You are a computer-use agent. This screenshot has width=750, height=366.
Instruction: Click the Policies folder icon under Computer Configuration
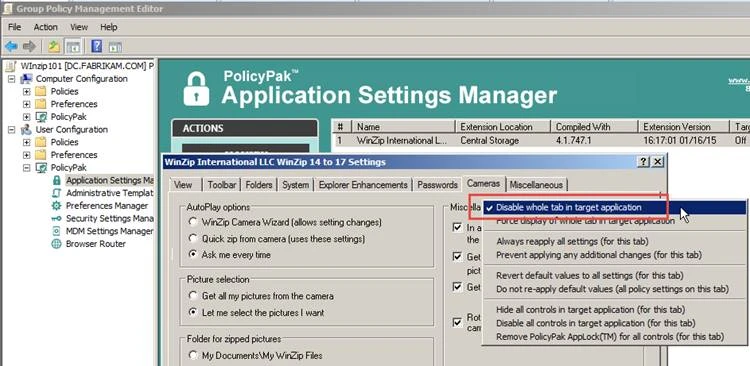coord(41,91)
